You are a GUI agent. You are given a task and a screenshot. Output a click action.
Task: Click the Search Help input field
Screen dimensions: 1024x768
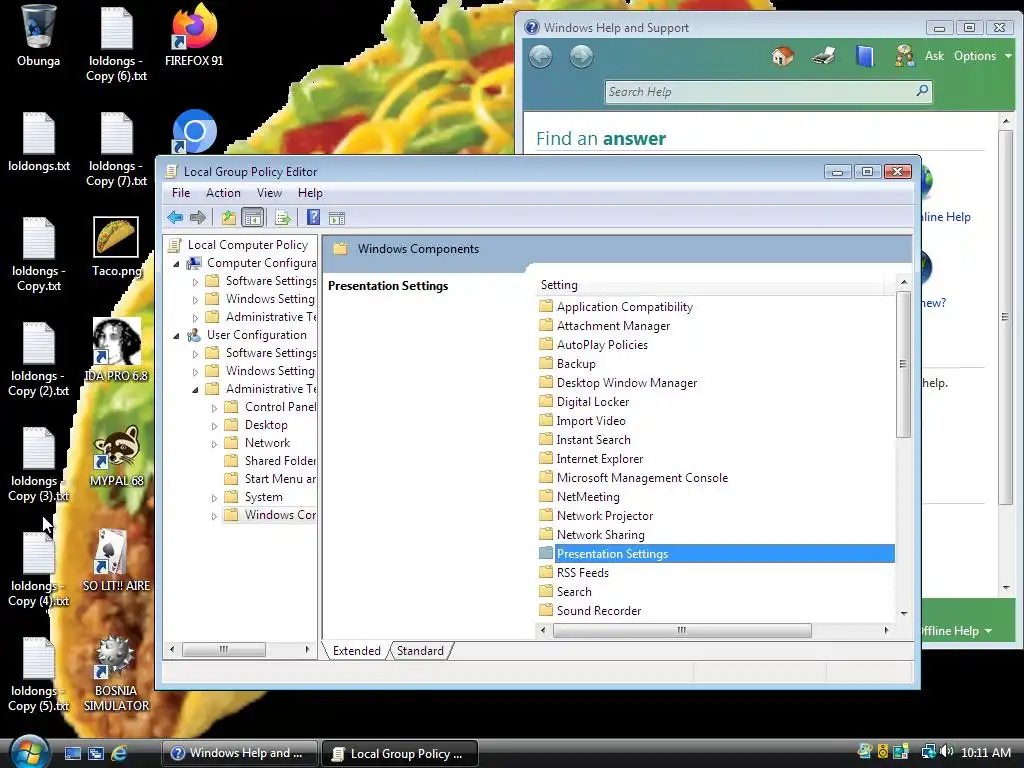coord(760,91)
